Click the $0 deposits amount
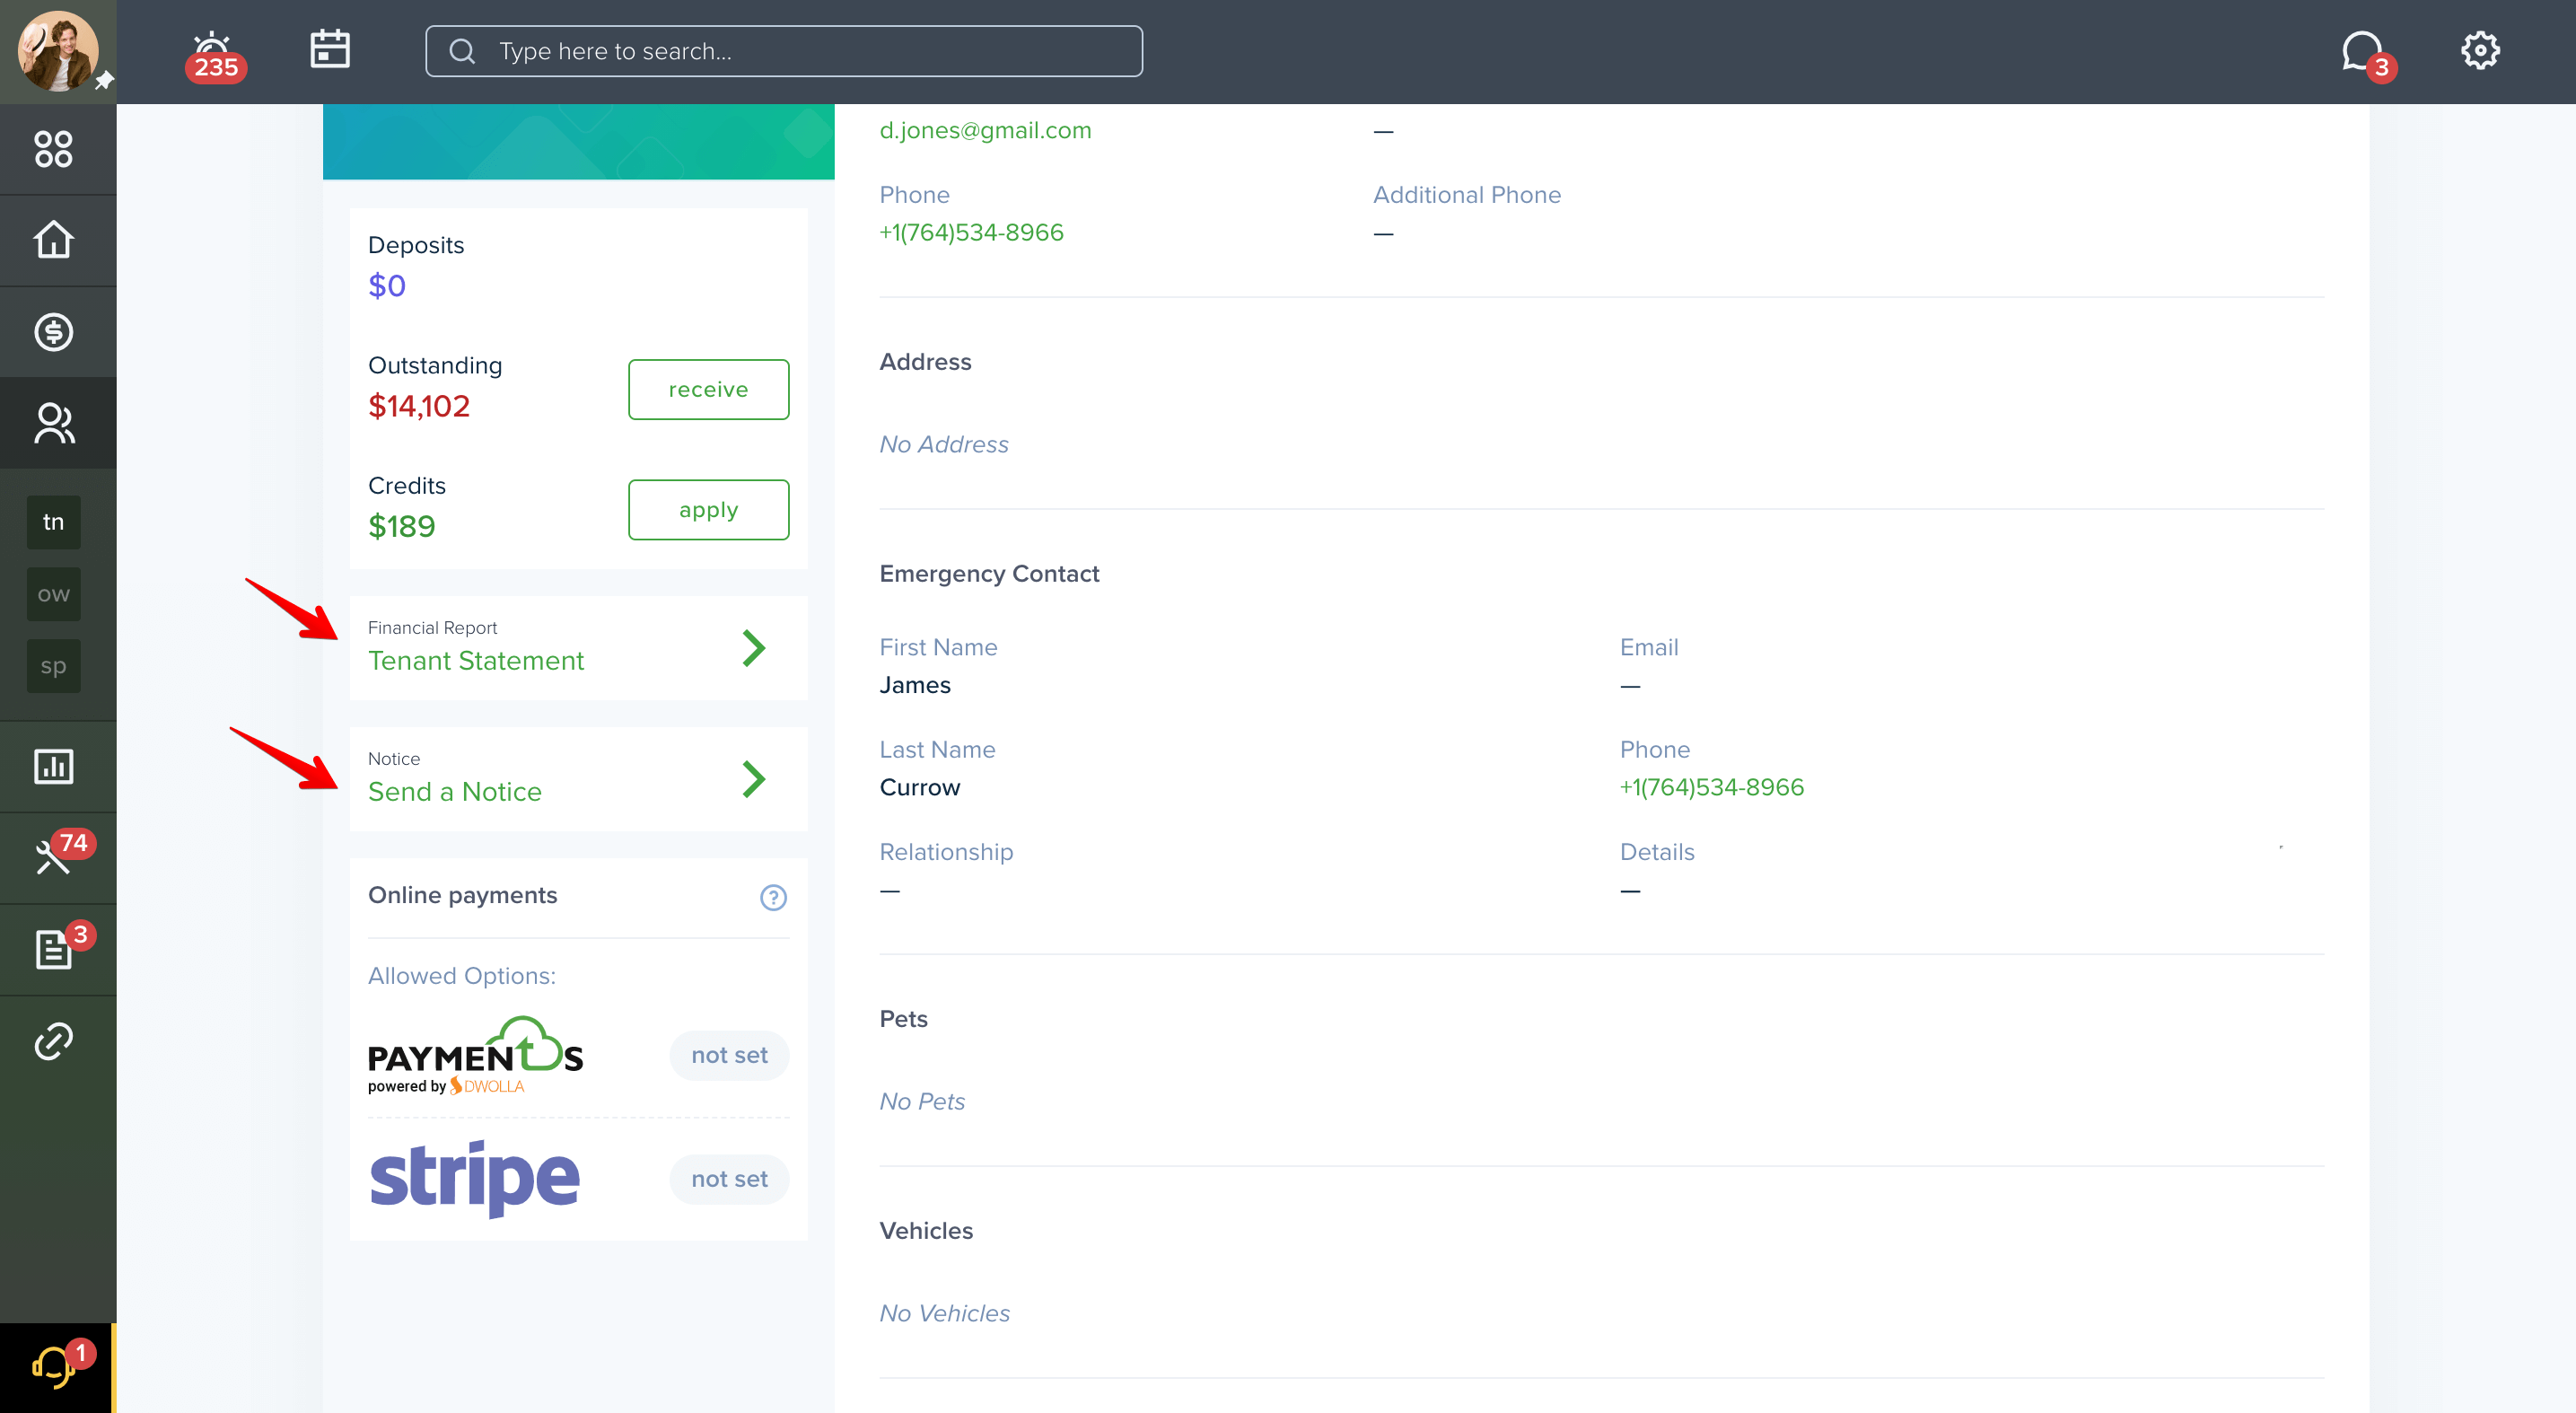 pos(386,286)
